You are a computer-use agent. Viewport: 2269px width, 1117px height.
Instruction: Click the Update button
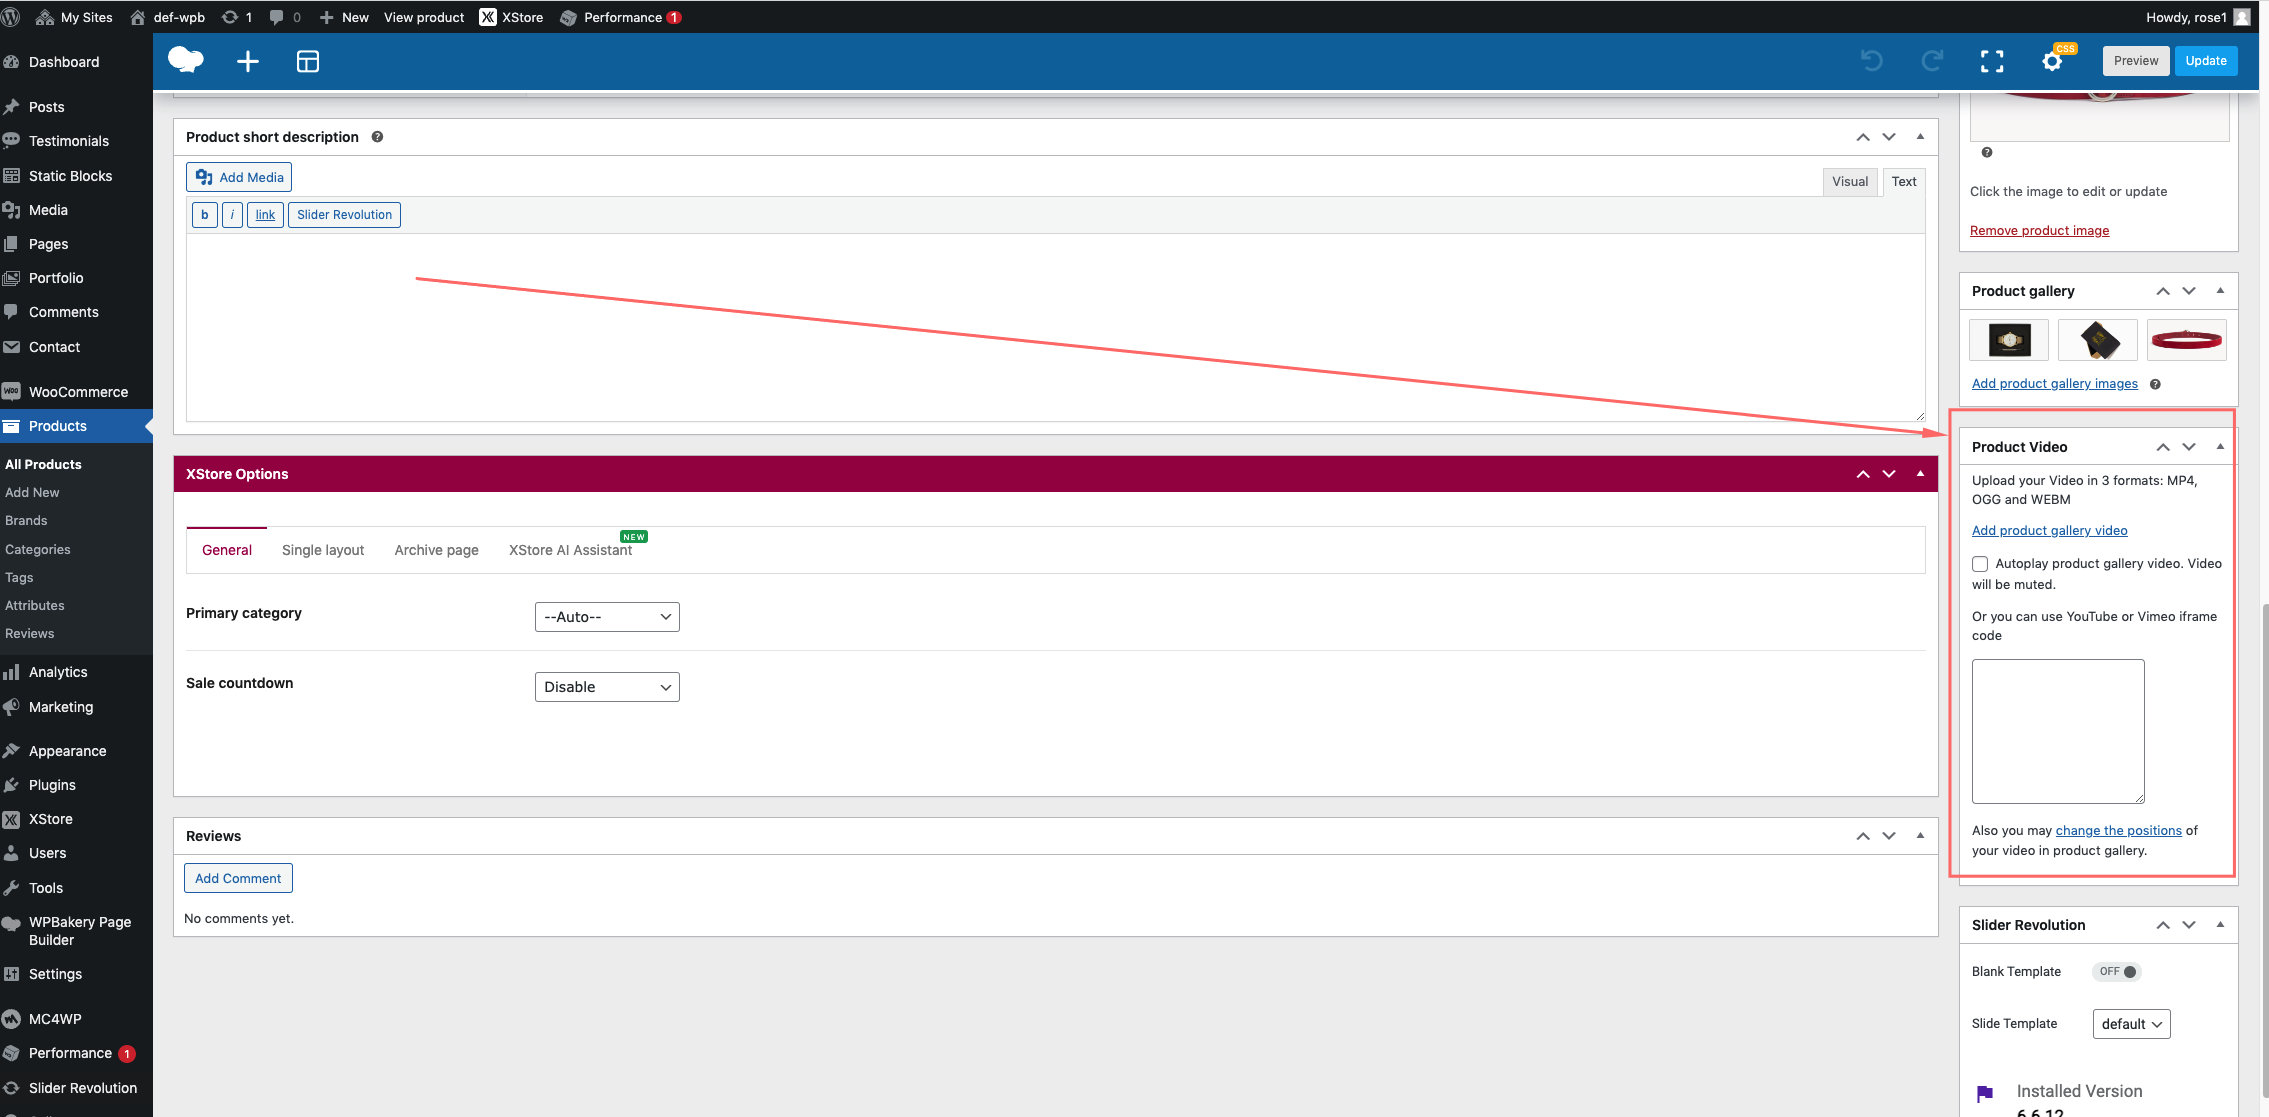(x=2206, y=61)
